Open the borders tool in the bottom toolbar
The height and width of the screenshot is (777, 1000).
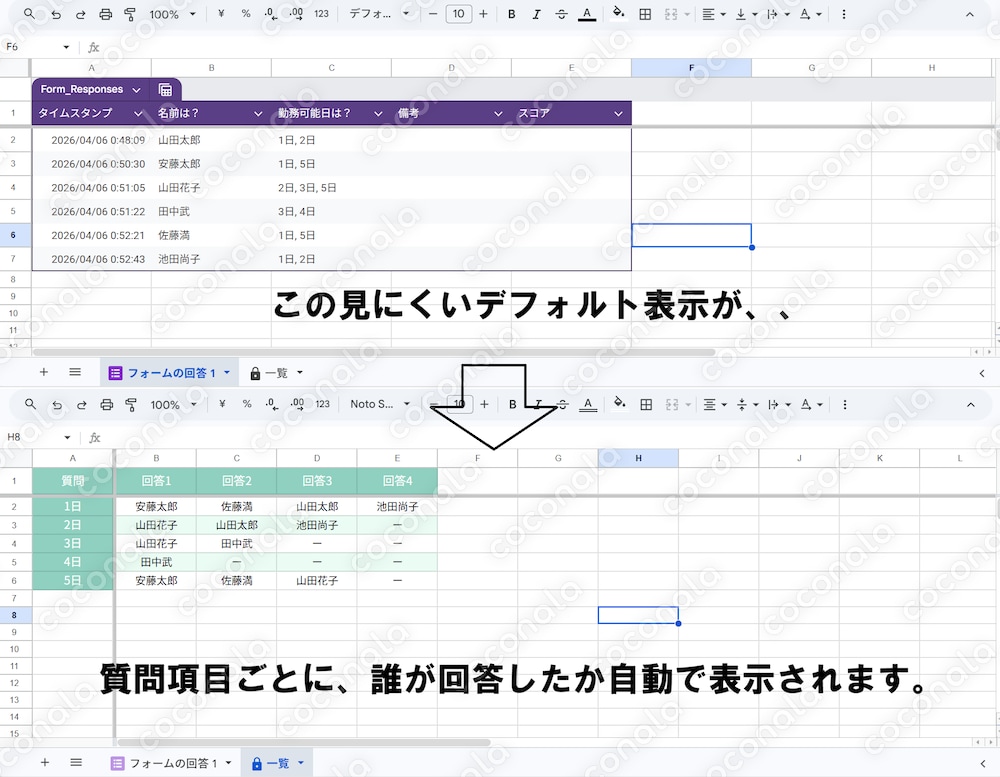pyautogui.click(x=646, y=404)
